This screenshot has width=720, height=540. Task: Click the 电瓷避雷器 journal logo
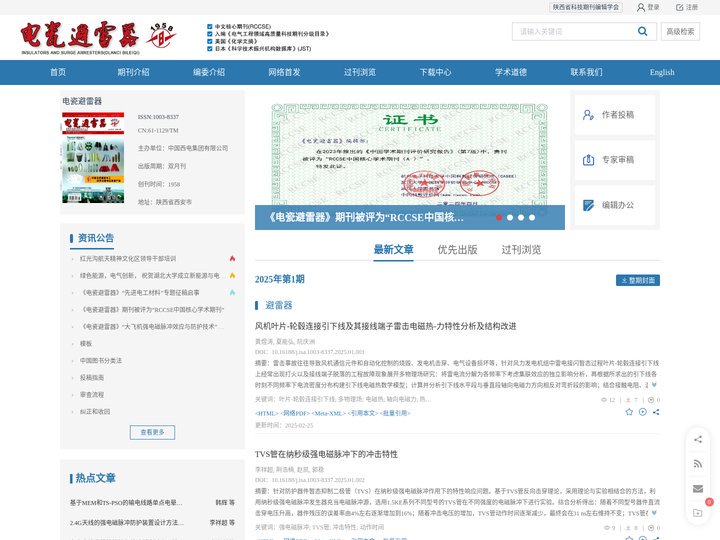[98, 38]
